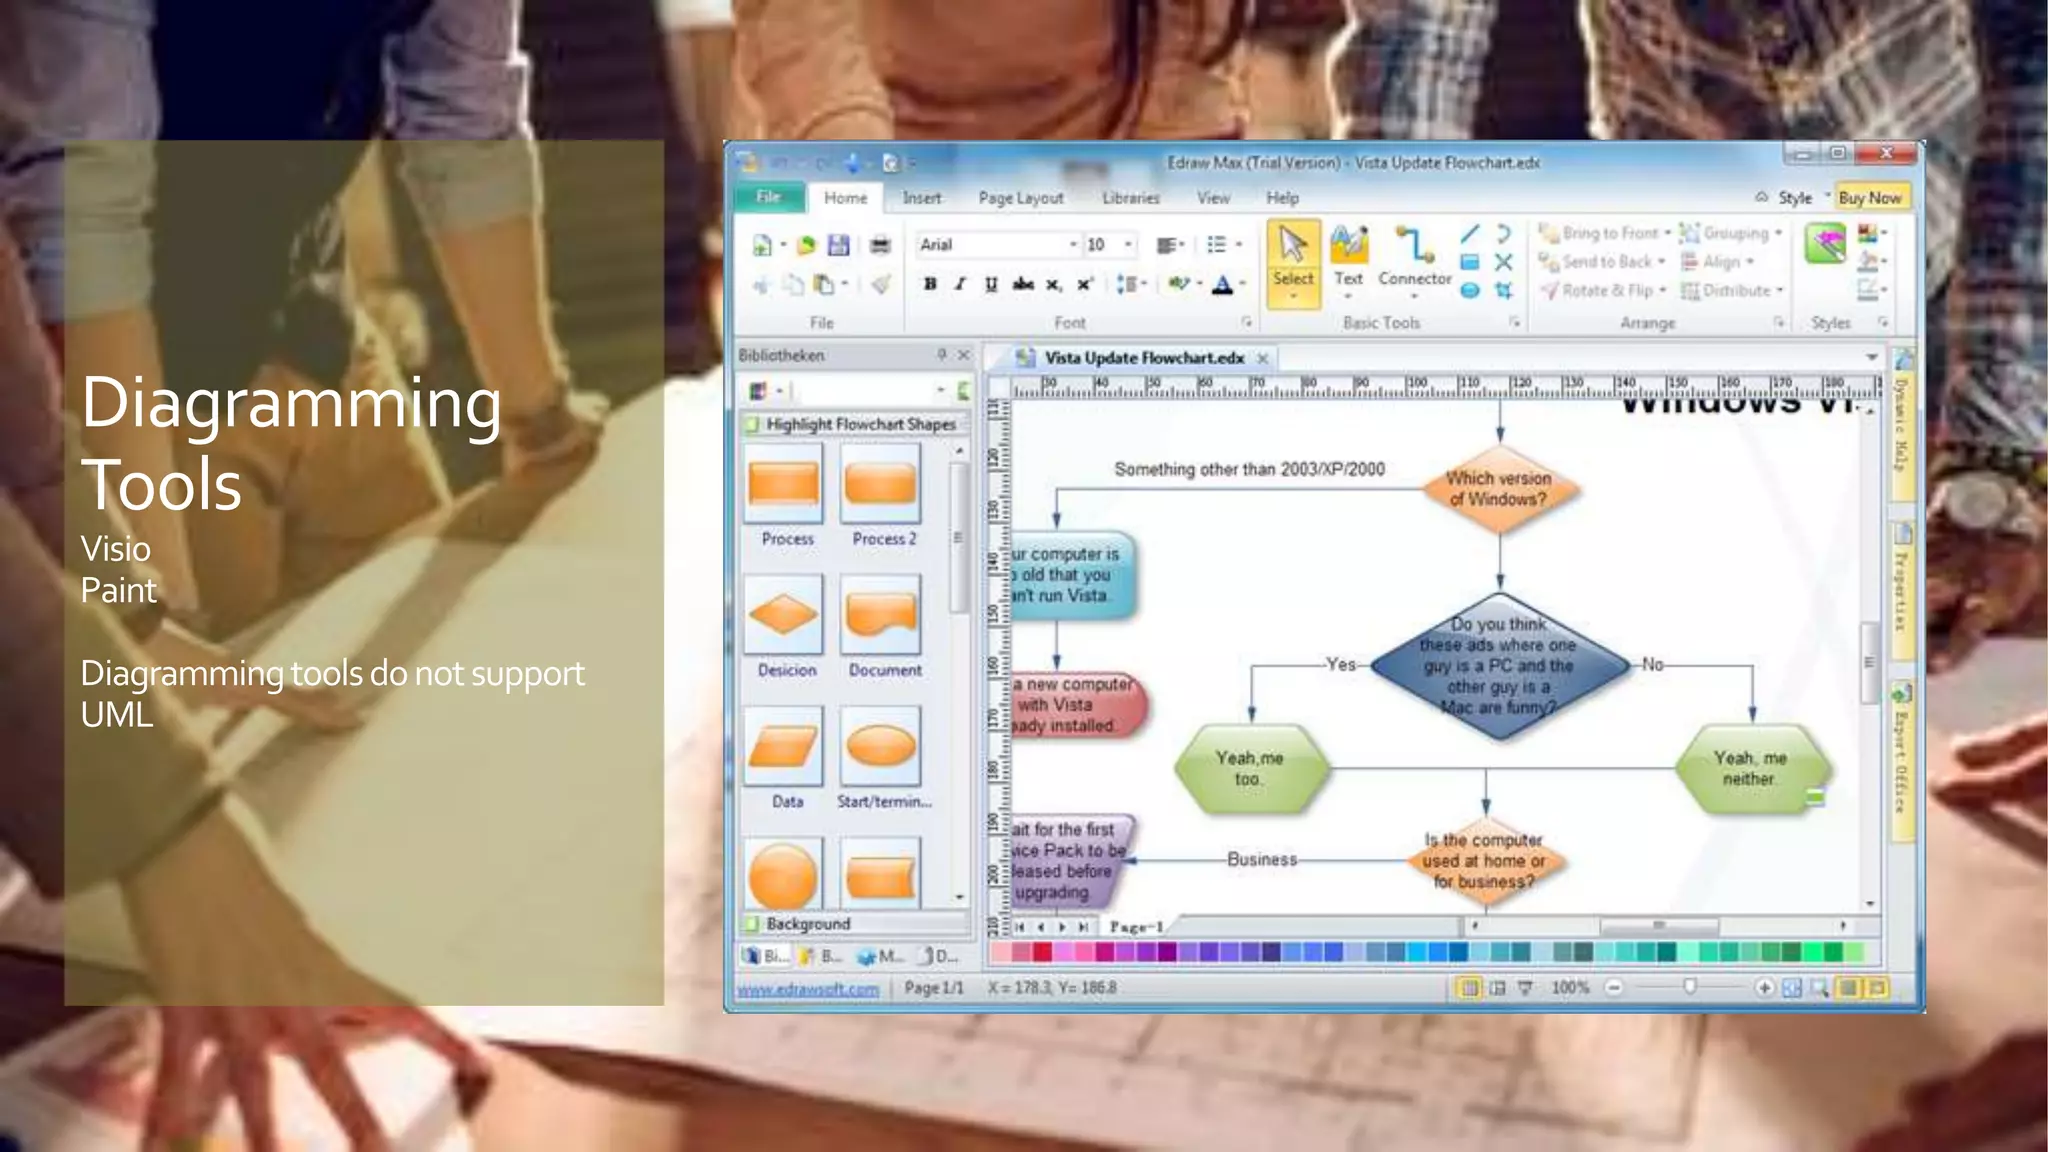Image resolution: width=2048 pixels, height=1152 pixels.
Task: Open the www.edrawsoft.com link
Action: point(808,989)
